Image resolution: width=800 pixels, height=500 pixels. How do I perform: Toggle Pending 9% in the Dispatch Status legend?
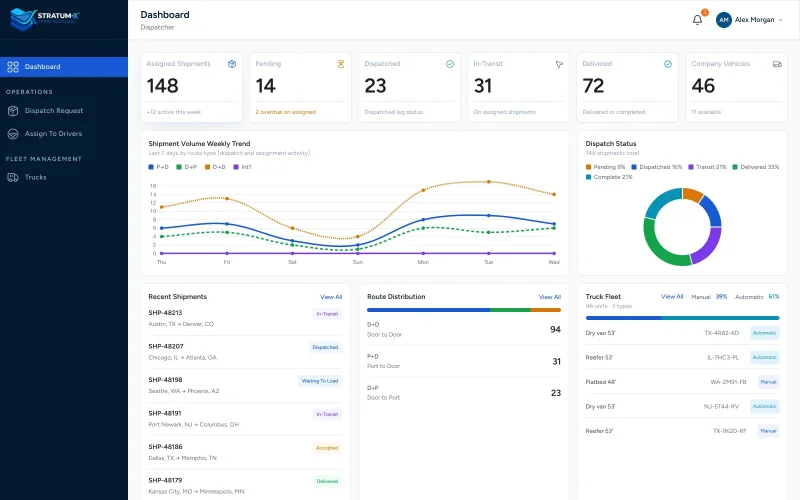(x=605, y=167)
